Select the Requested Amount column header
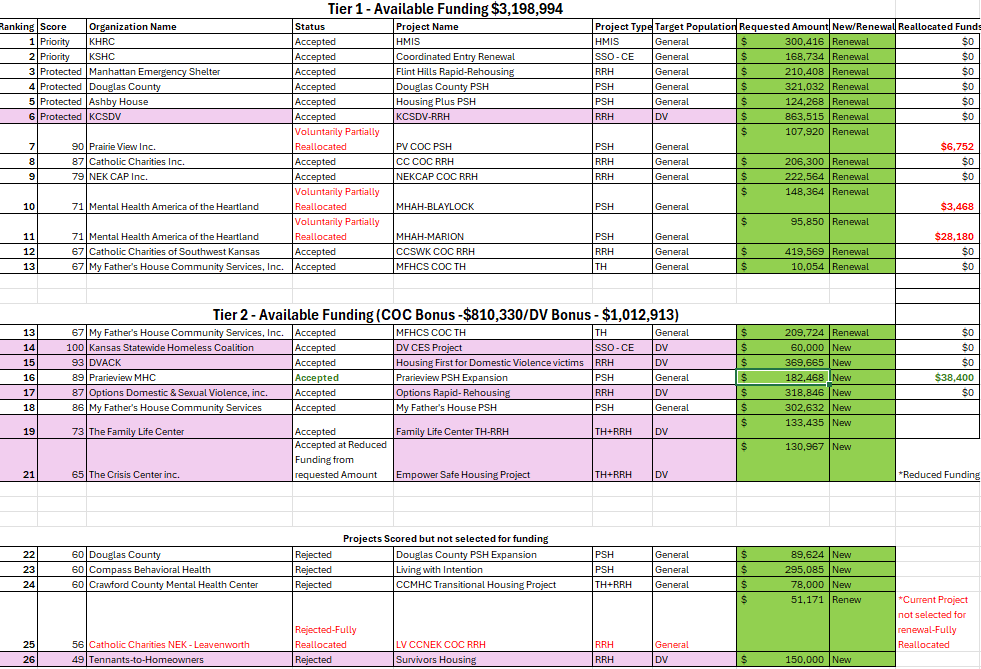The image size is (981, 669). [783, 27]
